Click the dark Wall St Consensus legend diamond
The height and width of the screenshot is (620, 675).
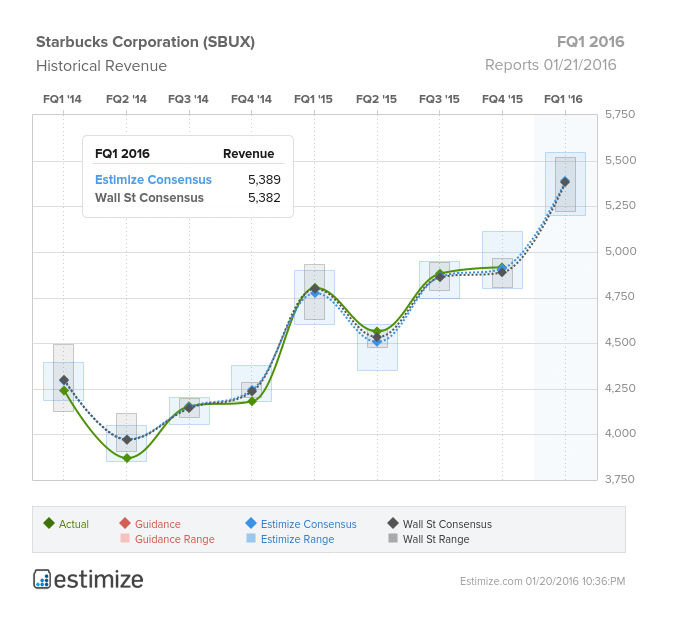point(393,524)
